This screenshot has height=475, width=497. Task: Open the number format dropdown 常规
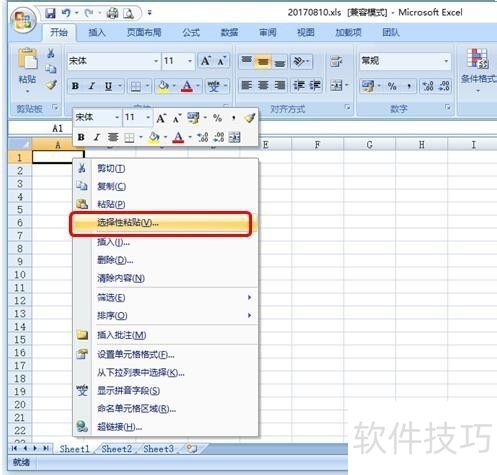446,61
